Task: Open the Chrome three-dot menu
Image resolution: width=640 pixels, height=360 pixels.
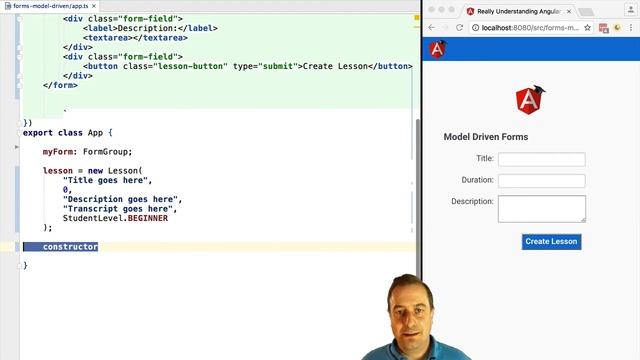Action: pyautogui.click(x=631, y=28)
